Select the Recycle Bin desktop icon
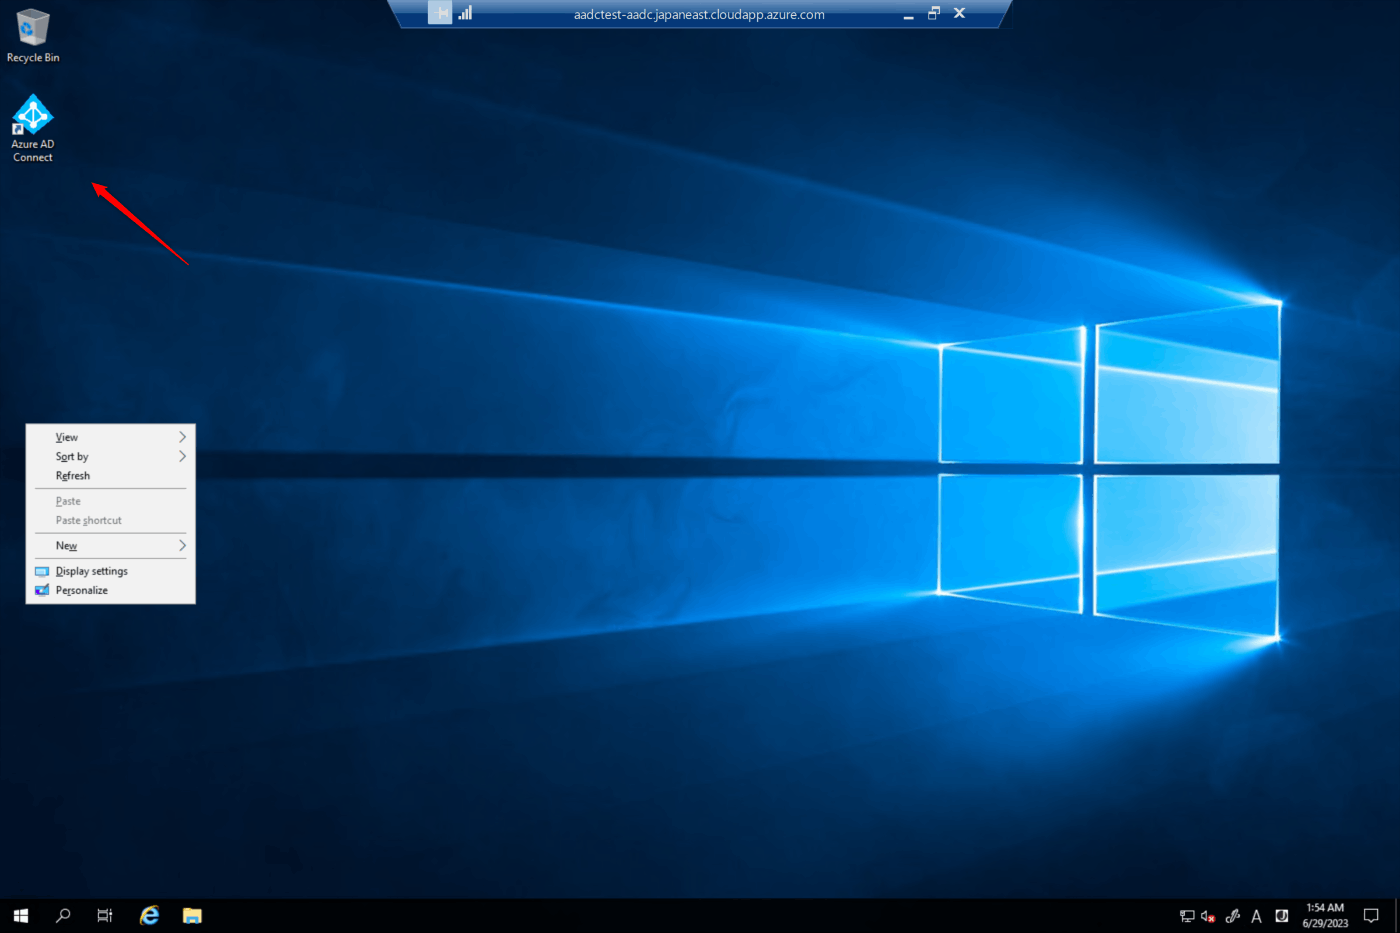This screenshot has height=933, width=1400. [x=33, y=37]
